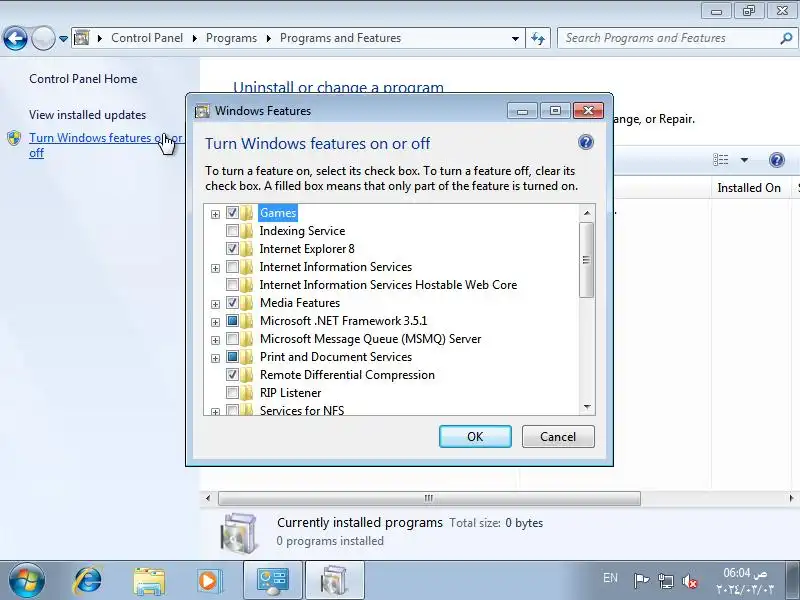Confirm with the OK button
800x600 pixels.
pos(475,437)
